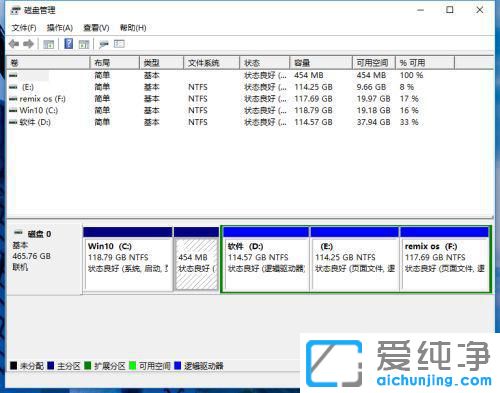The width and height of the screenshot is (500, 393).
Task: Click the Disk Management title bar icon
Action: [15, 11]
